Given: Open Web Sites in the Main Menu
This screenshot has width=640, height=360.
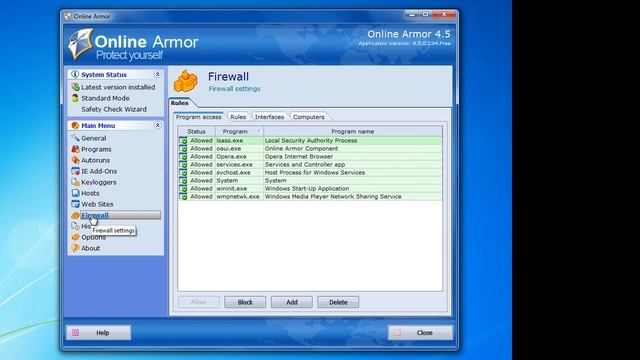Looking at the screenshot, I should pyautogui.click(x=97, y=204).
